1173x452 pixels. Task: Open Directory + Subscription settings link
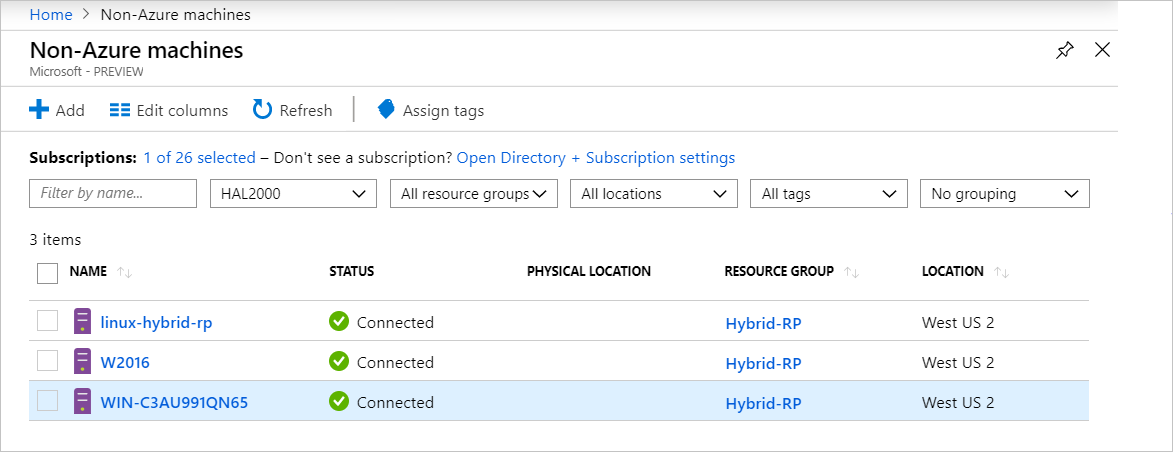pos(595,158)
